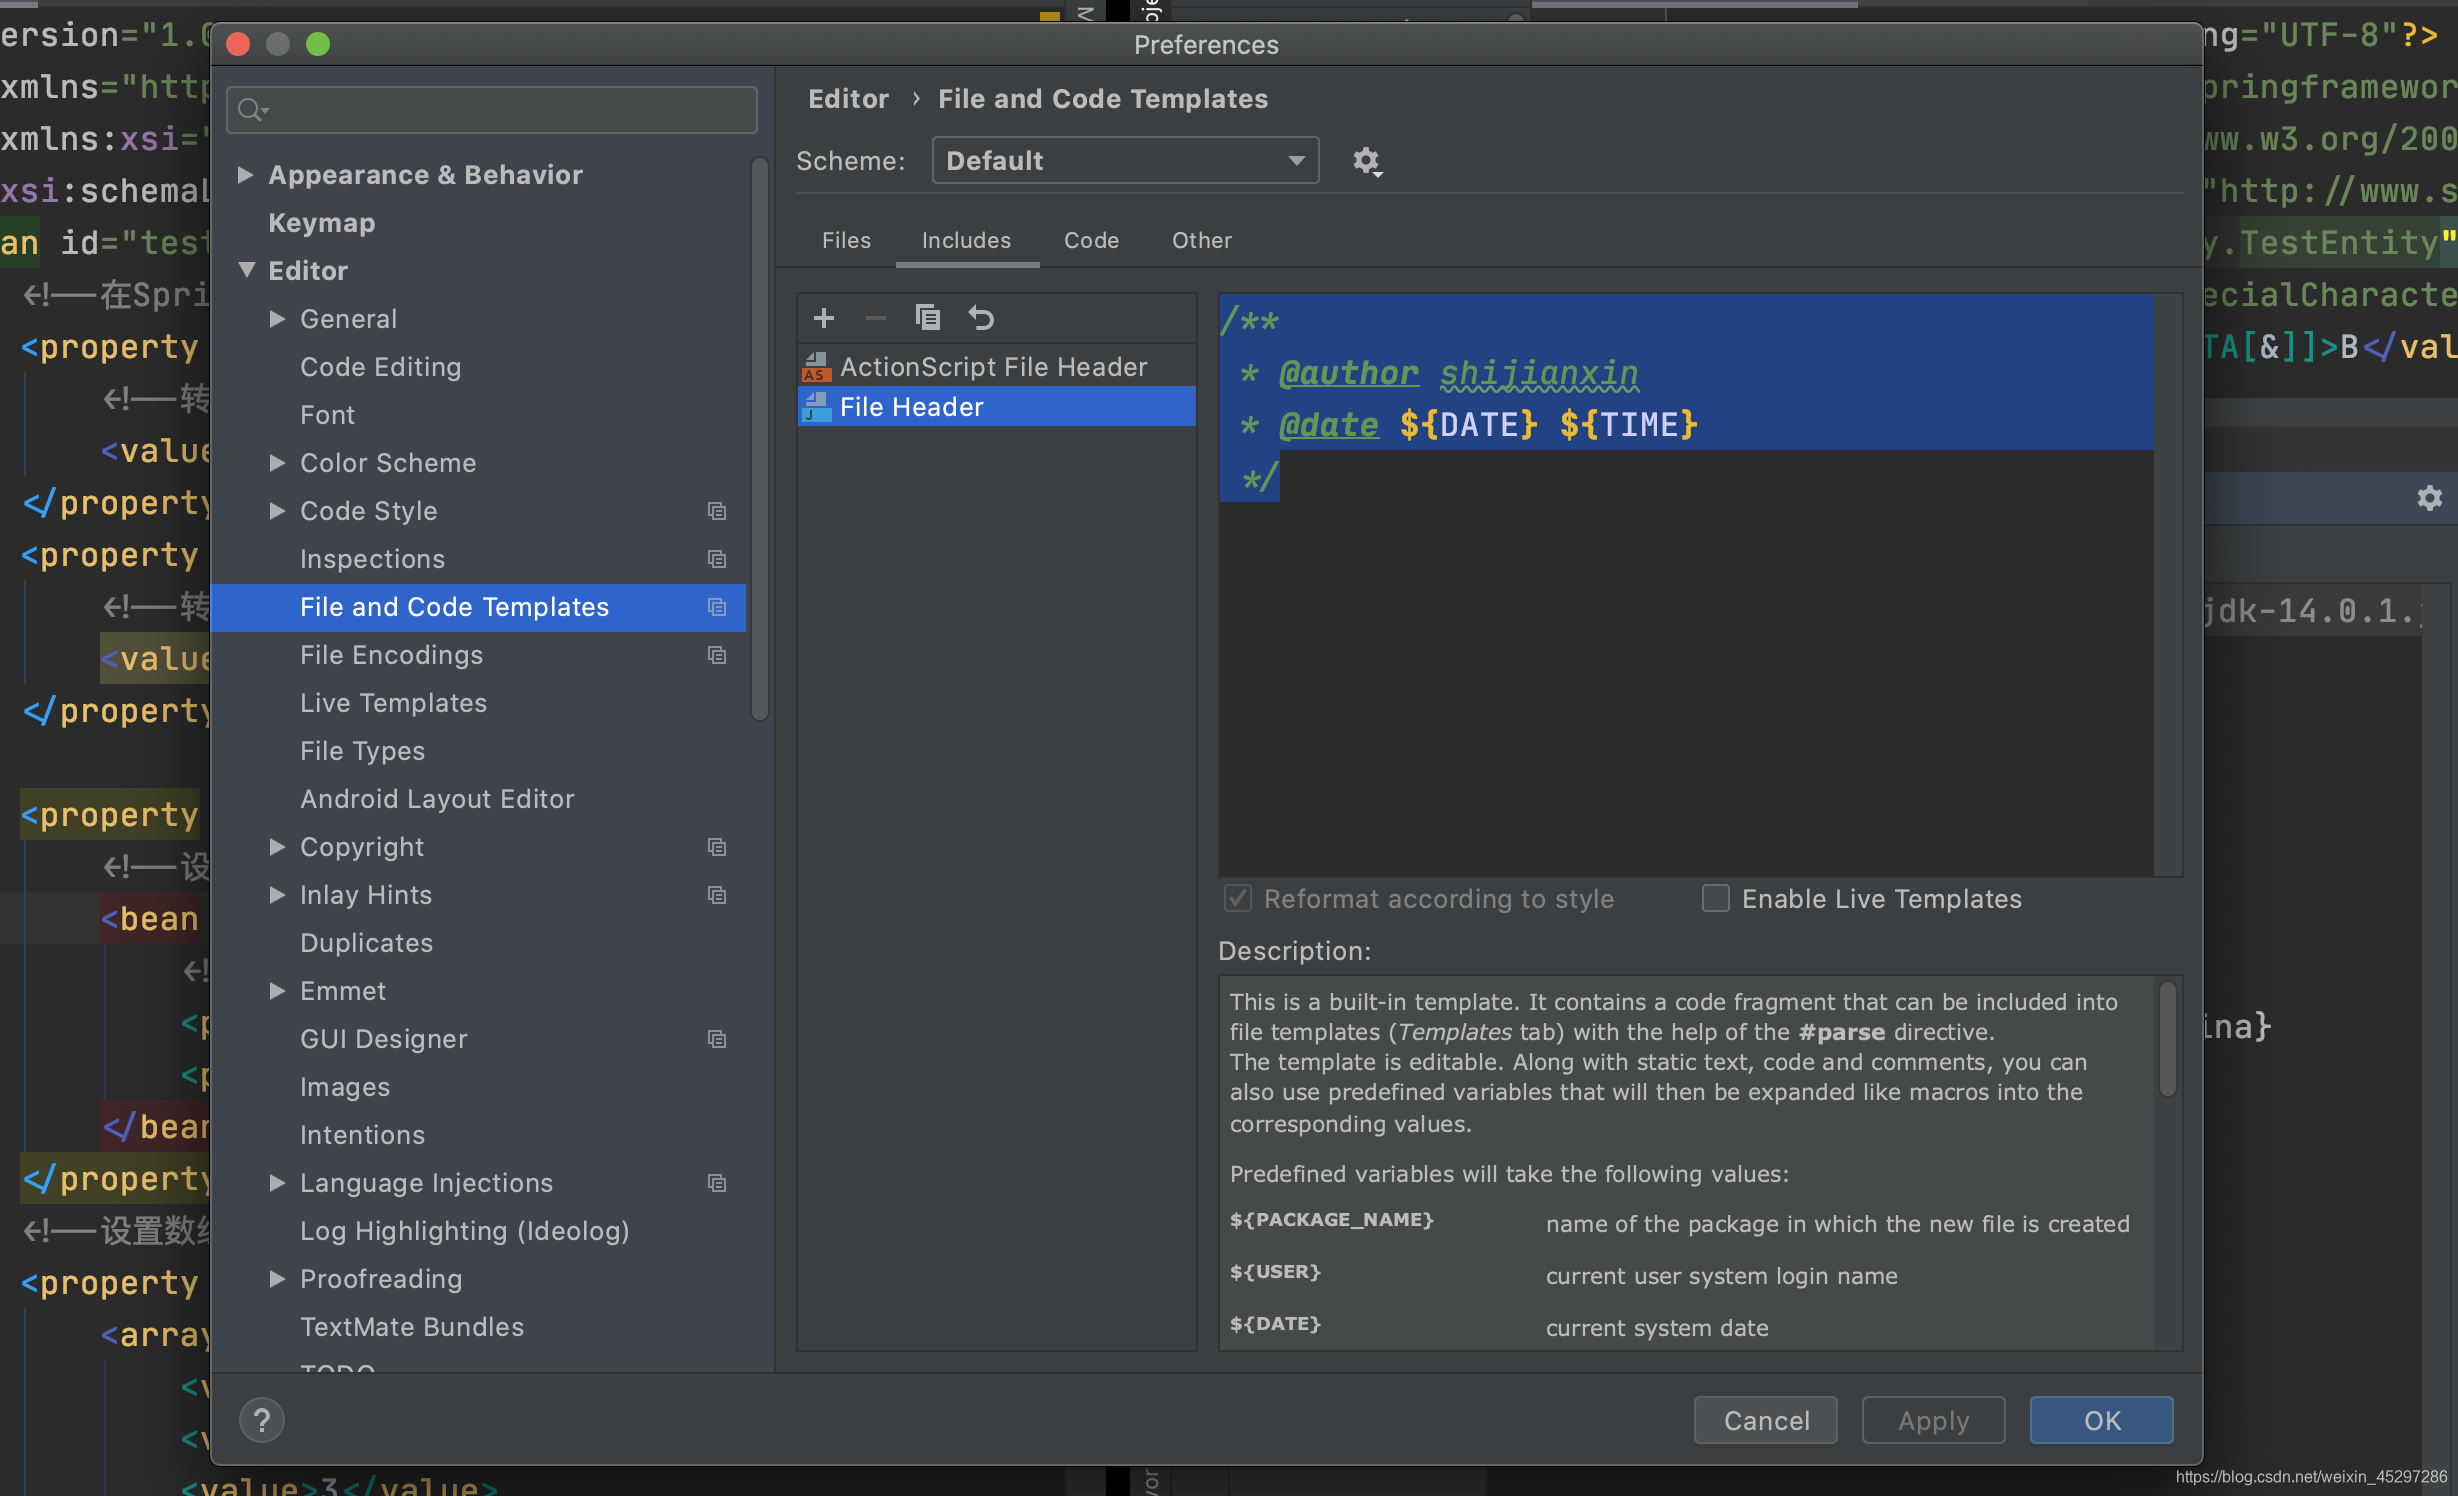Open the scheme settings gear icon

1367,161
